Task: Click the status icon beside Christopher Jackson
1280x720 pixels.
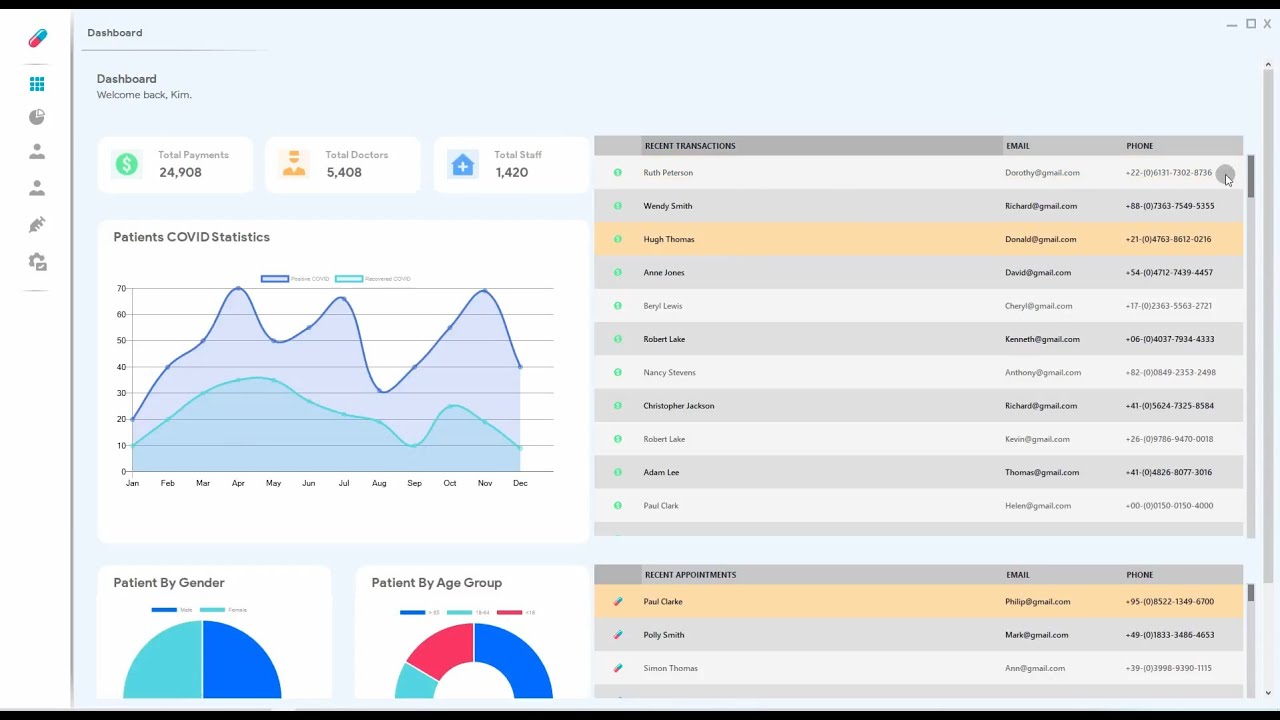Action: (617, 406)
